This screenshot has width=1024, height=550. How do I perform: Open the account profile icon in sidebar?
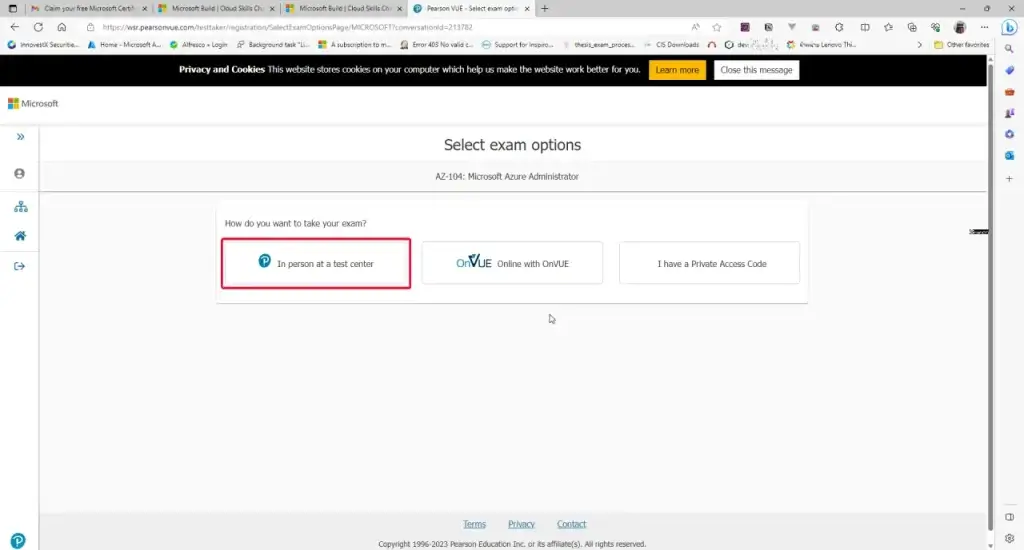click(x=20, y=174)
